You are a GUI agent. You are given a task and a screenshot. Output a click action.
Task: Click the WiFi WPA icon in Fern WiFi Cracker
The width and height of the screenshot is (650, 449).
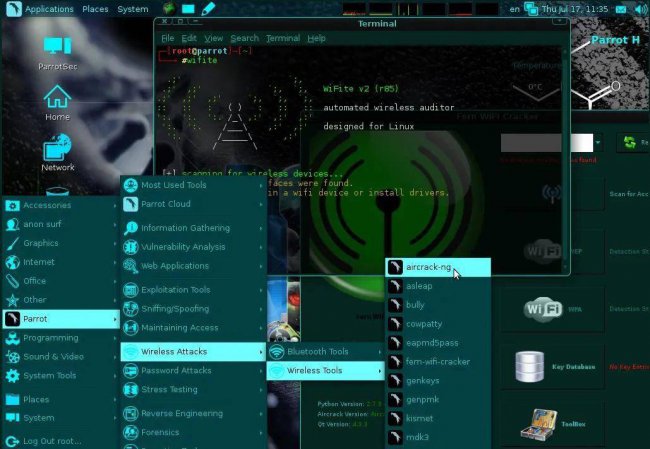(543, 309)
